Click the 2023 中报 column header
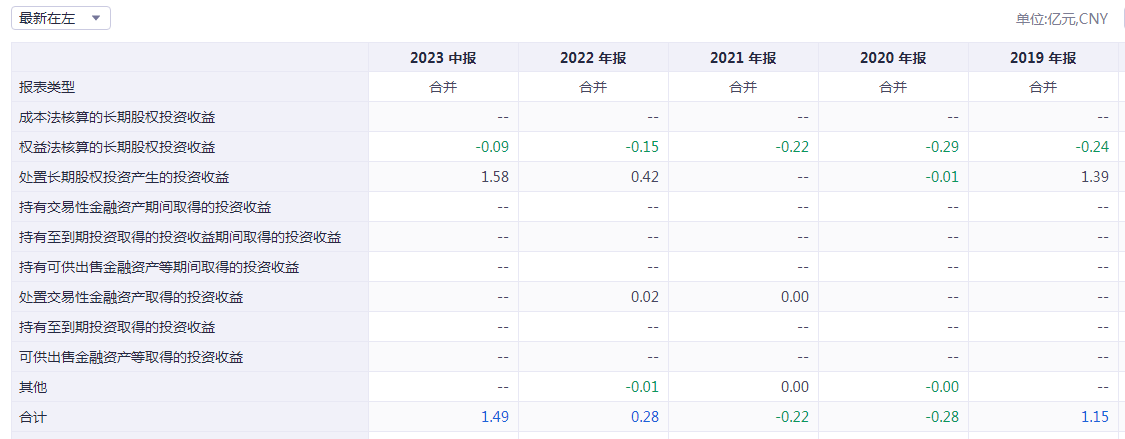The width and height of the screenshot is (1125, 439). pyautogui.click(x=443, y=58)
